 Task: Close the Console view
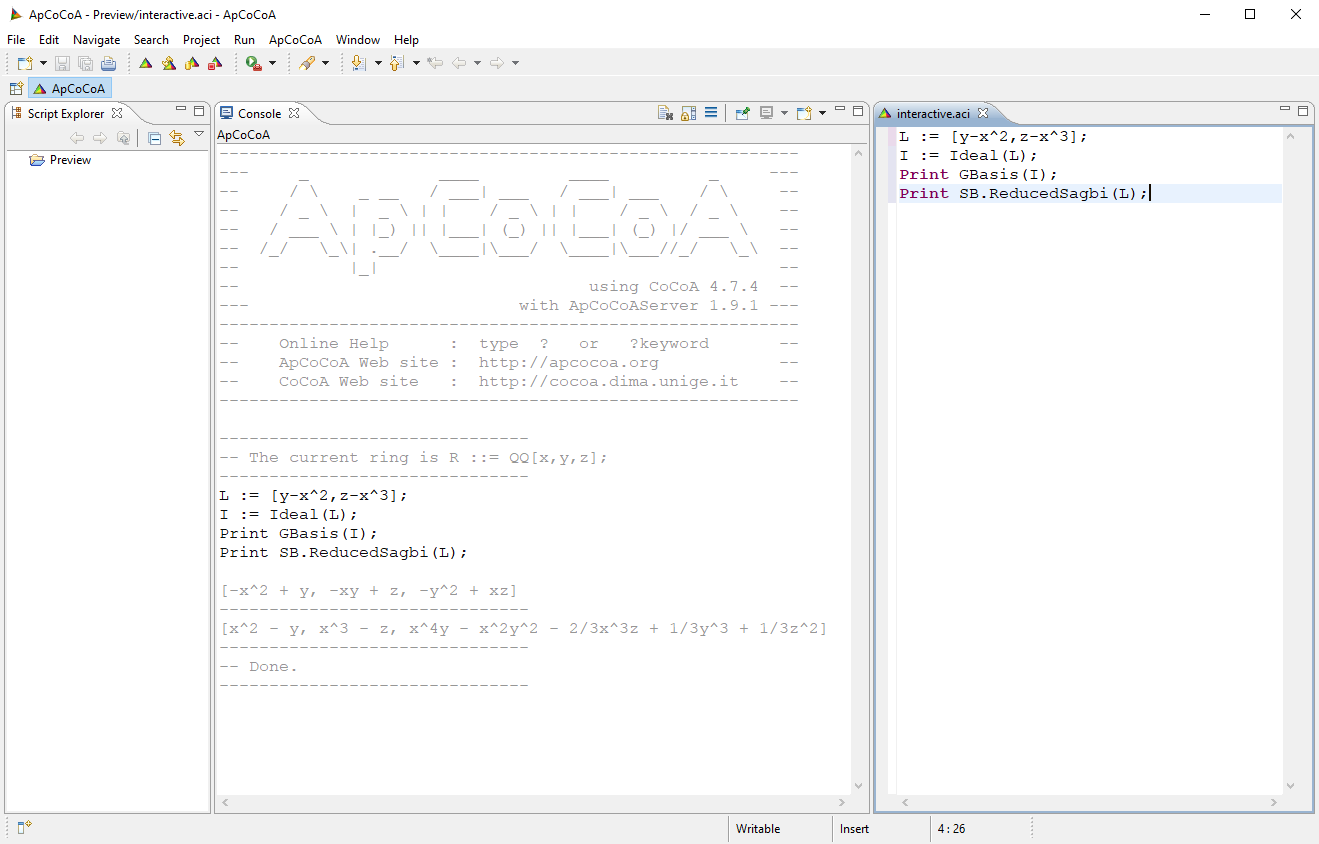[294, 113]
